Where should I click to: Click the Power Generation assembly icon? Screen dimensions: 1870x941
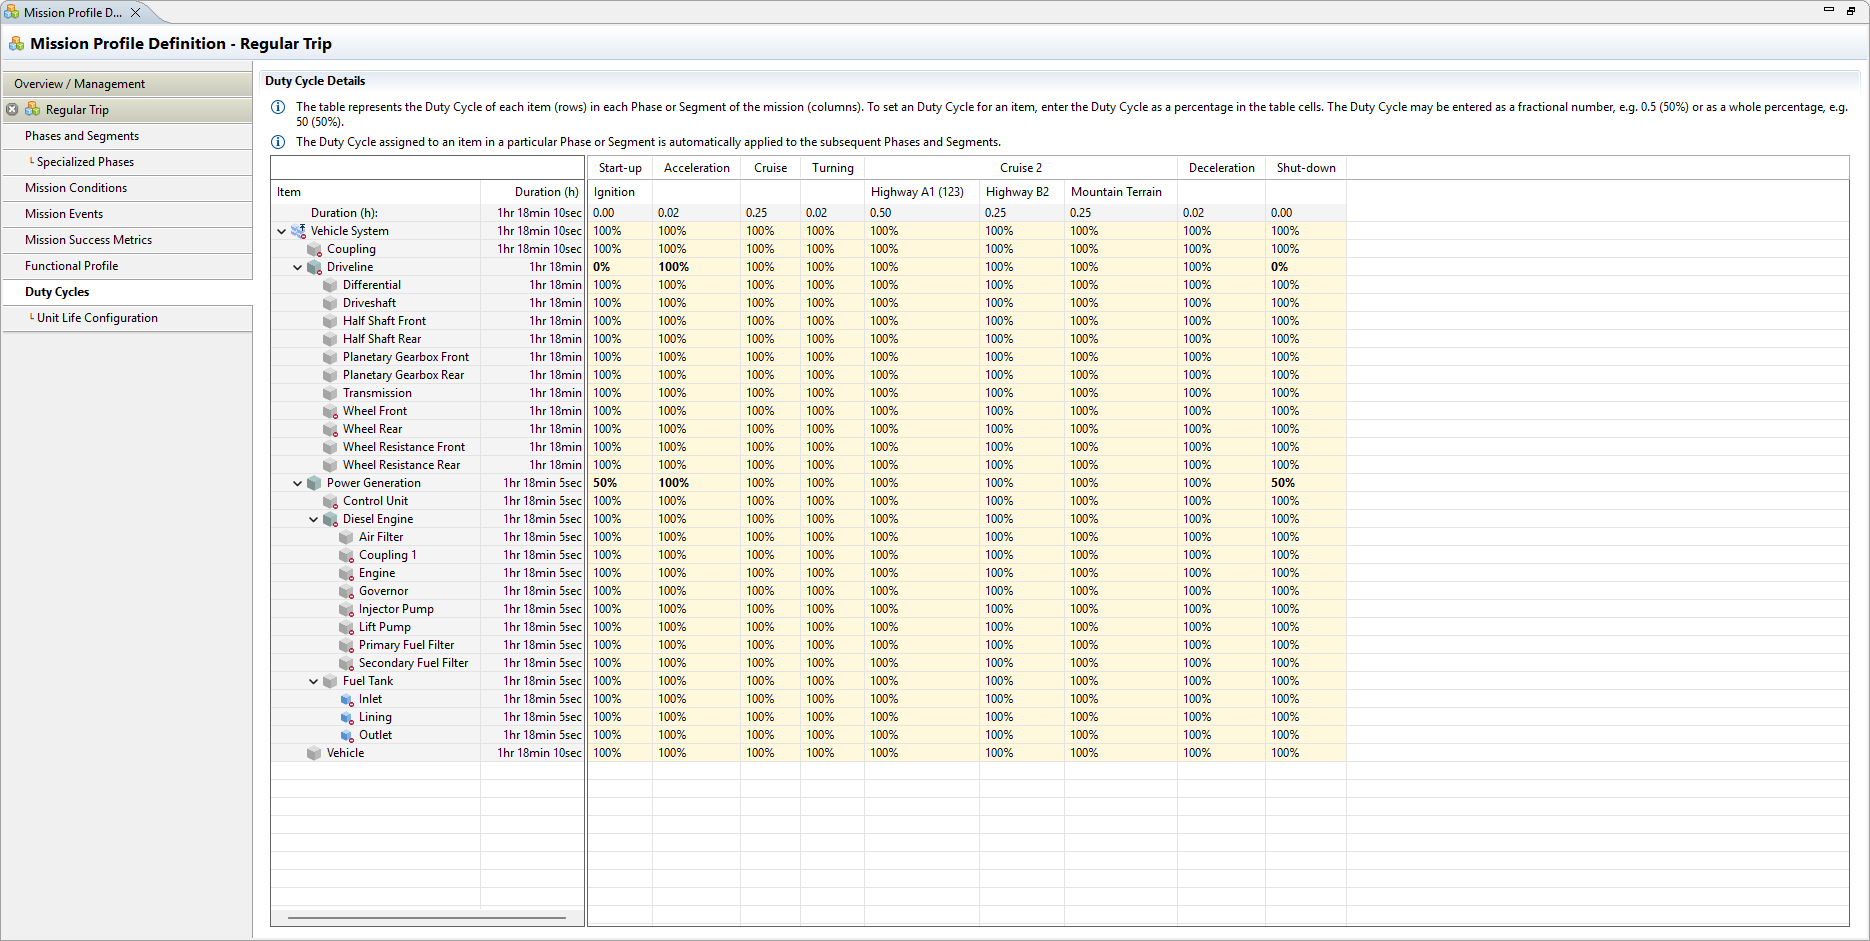pyautogui.click(x=314, y=483)
